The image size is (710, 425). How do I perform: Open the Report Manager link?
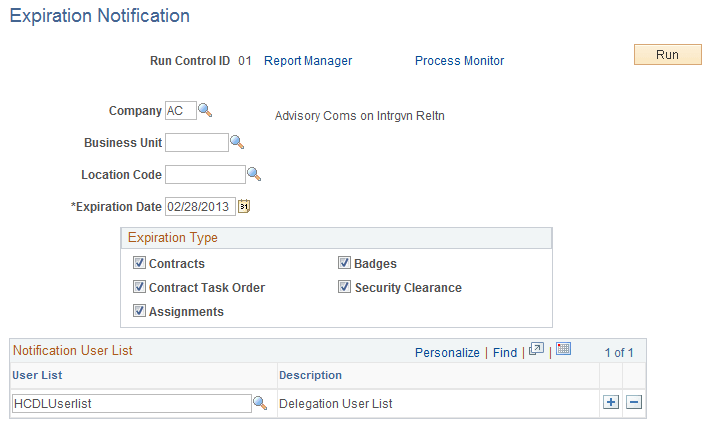(x=308, y=61)
